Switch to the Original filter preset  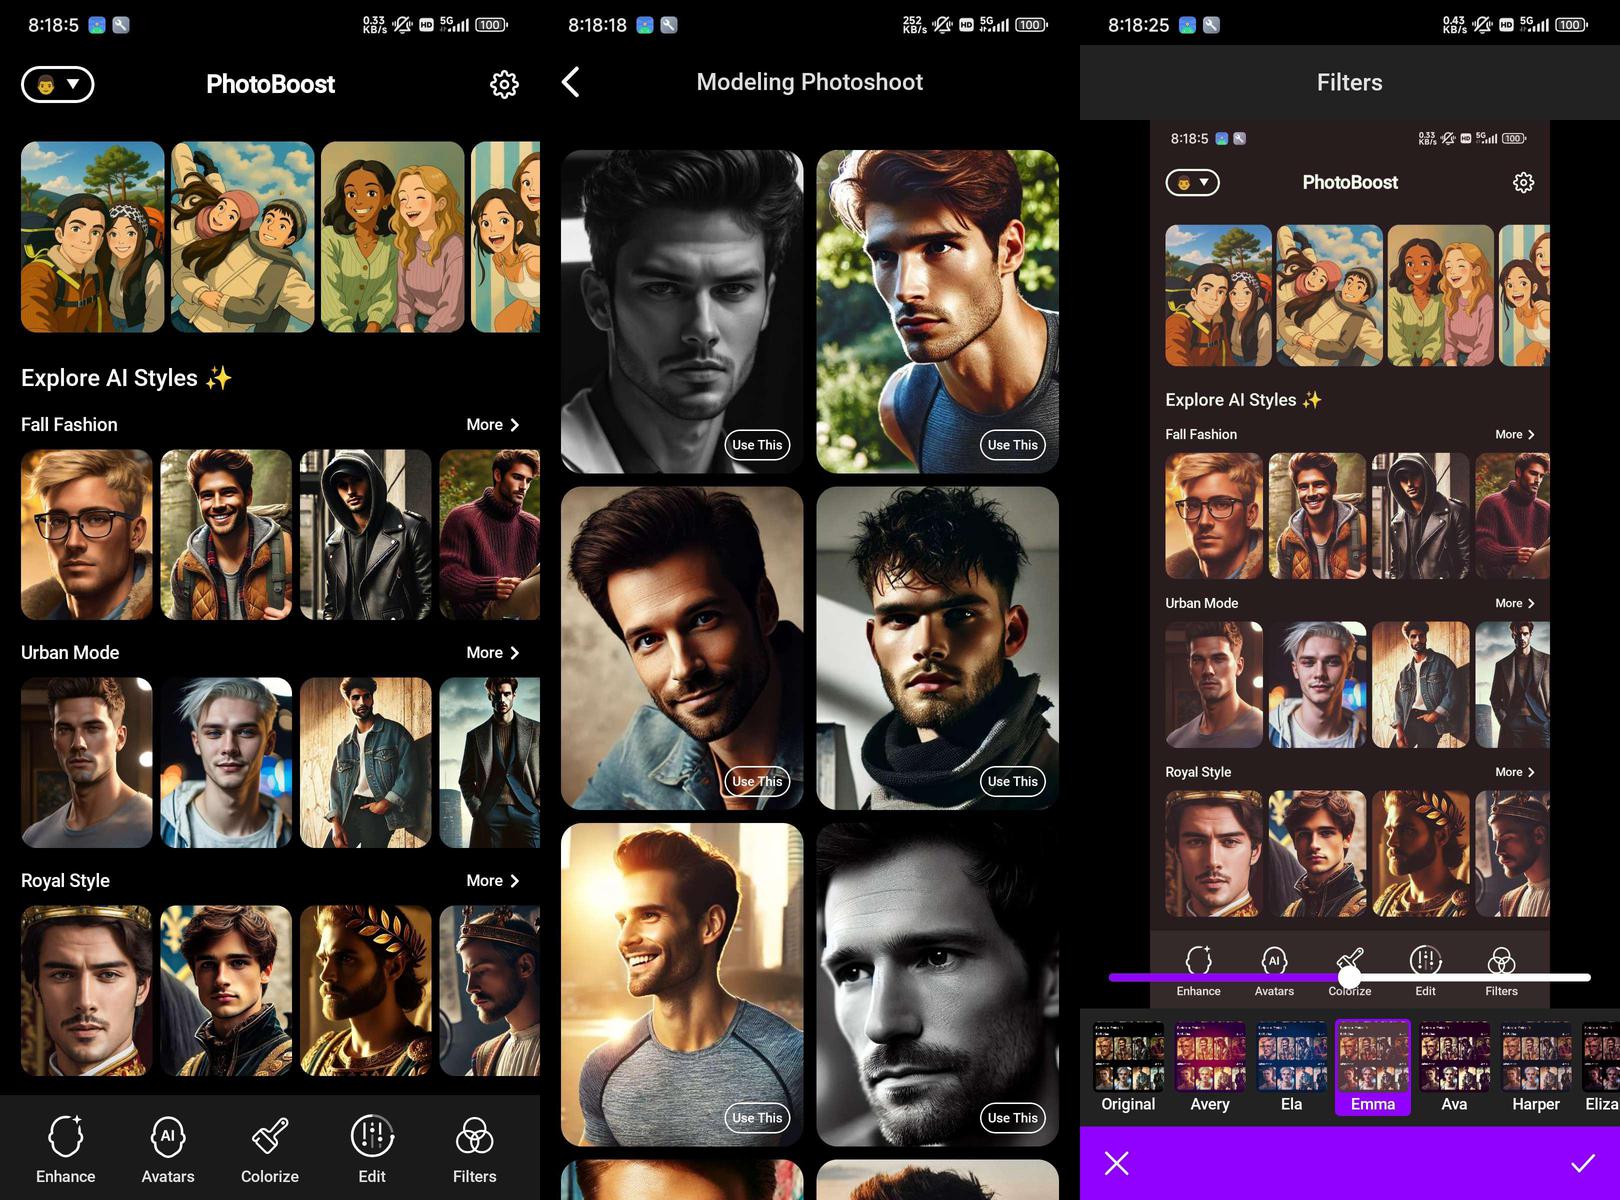(x=1128, y=1066)
